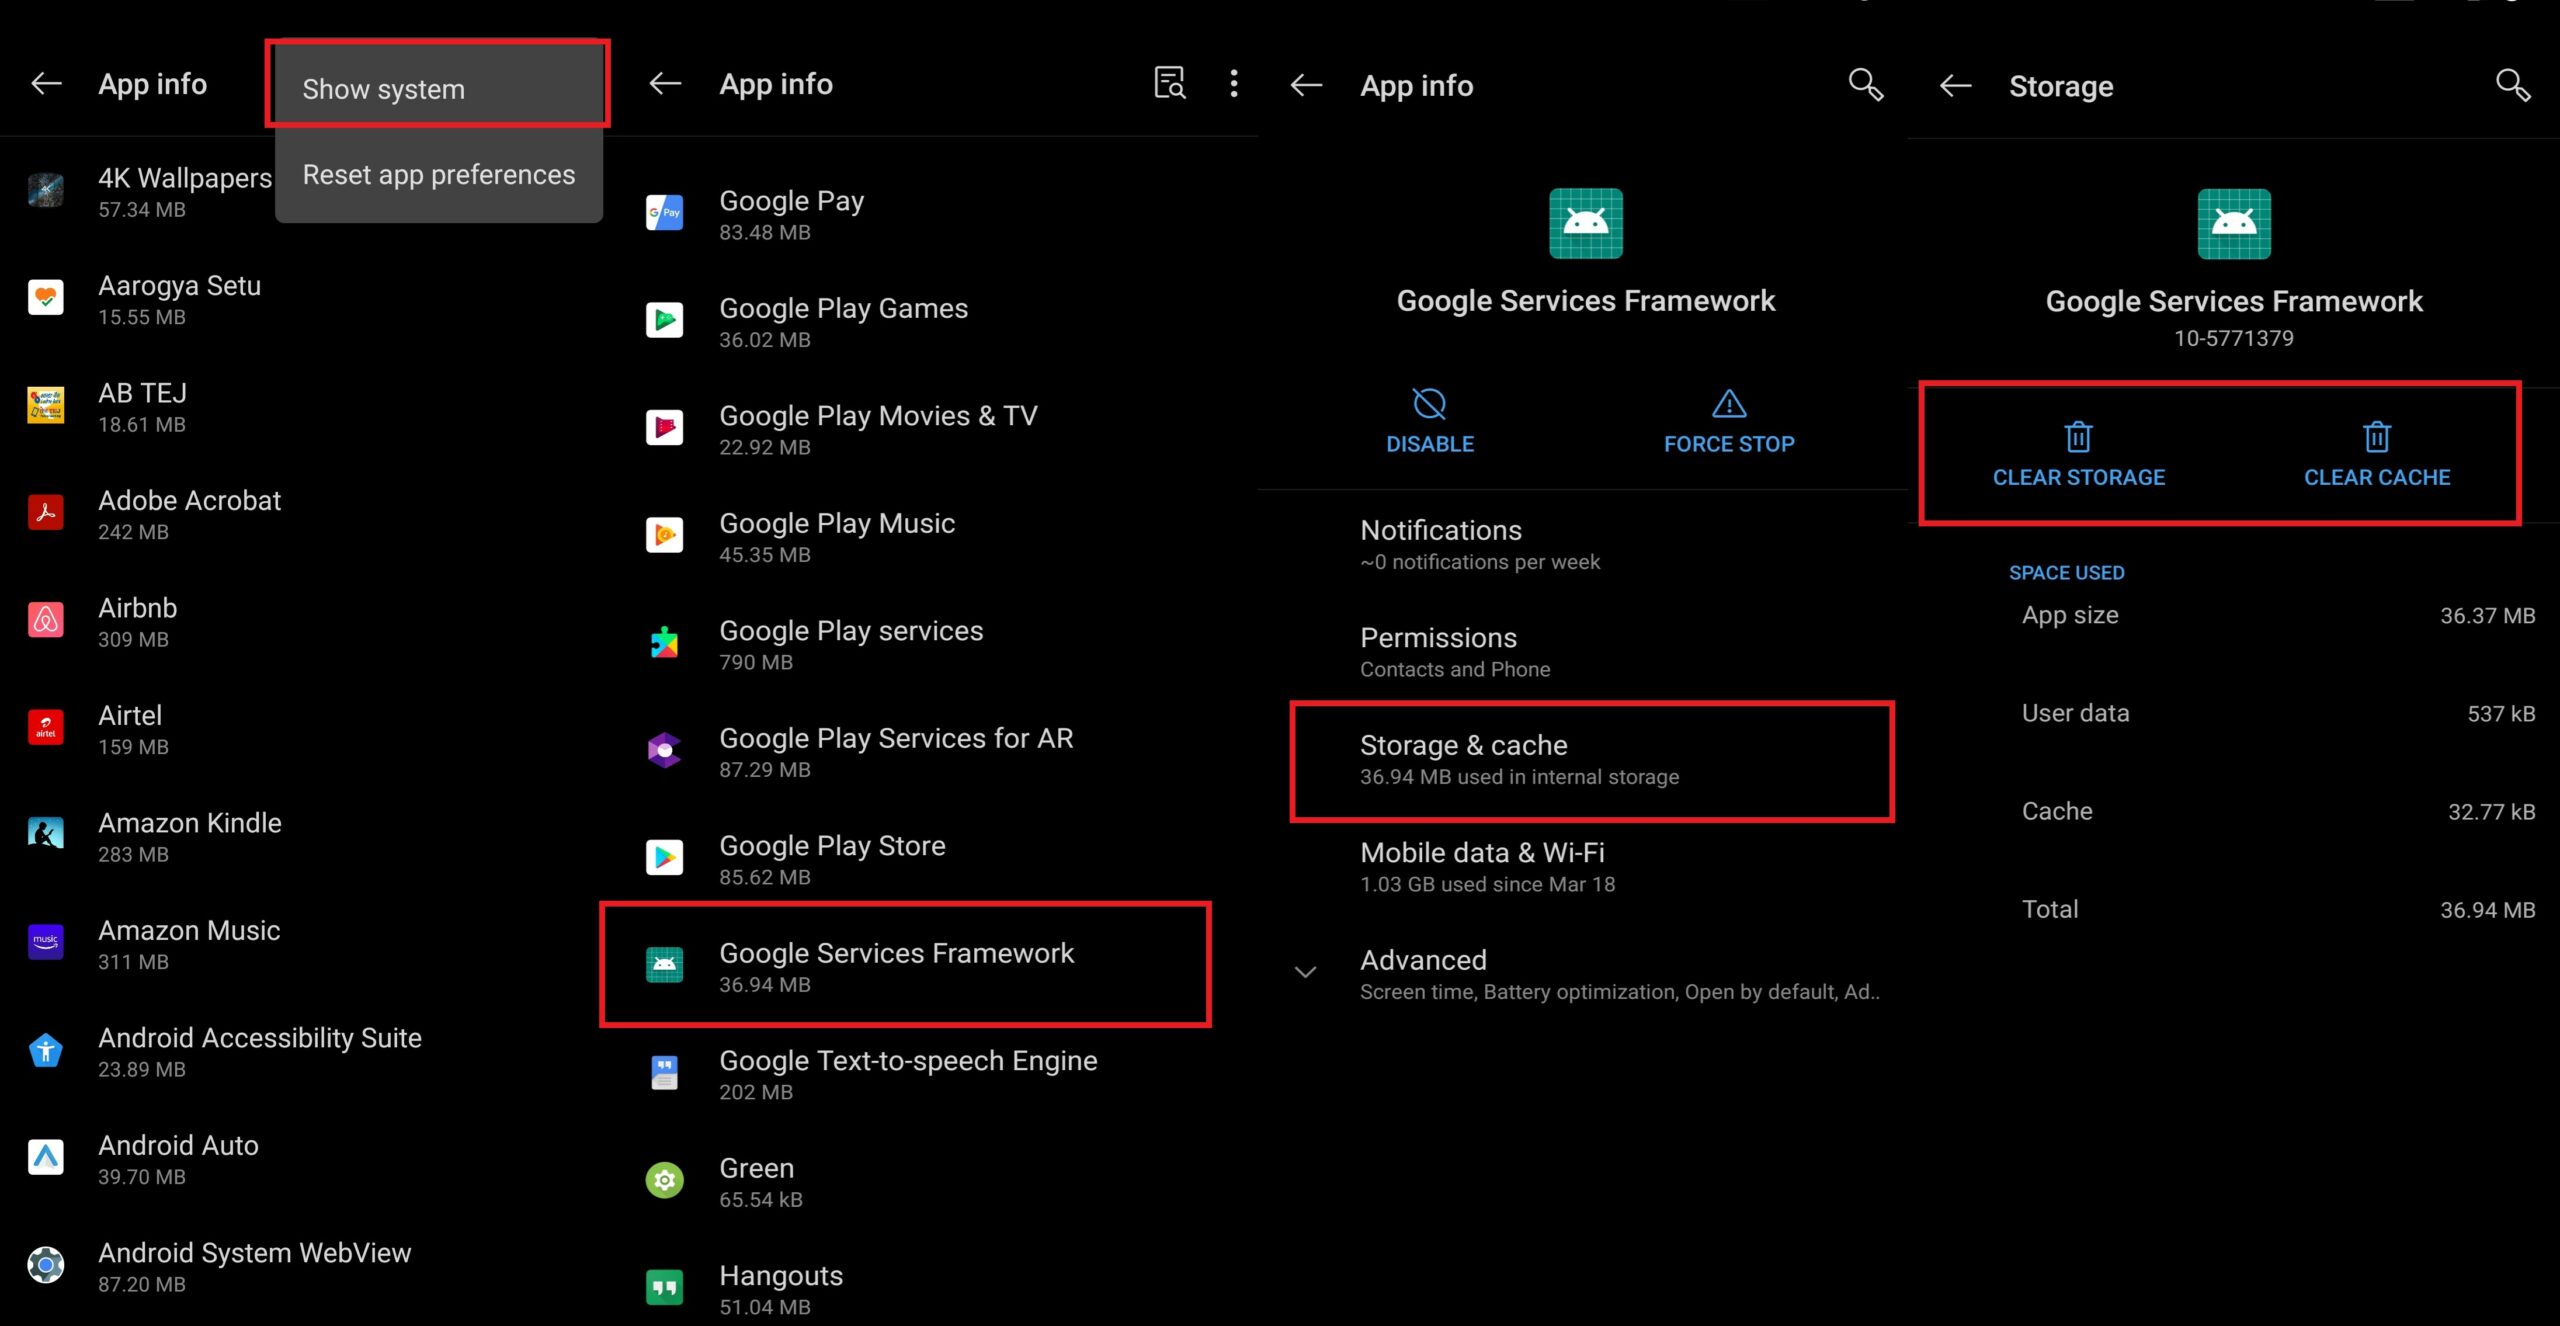Tap AB TEJ app icon
This screenshot has height=1326, width=2560.
(46, 405)
